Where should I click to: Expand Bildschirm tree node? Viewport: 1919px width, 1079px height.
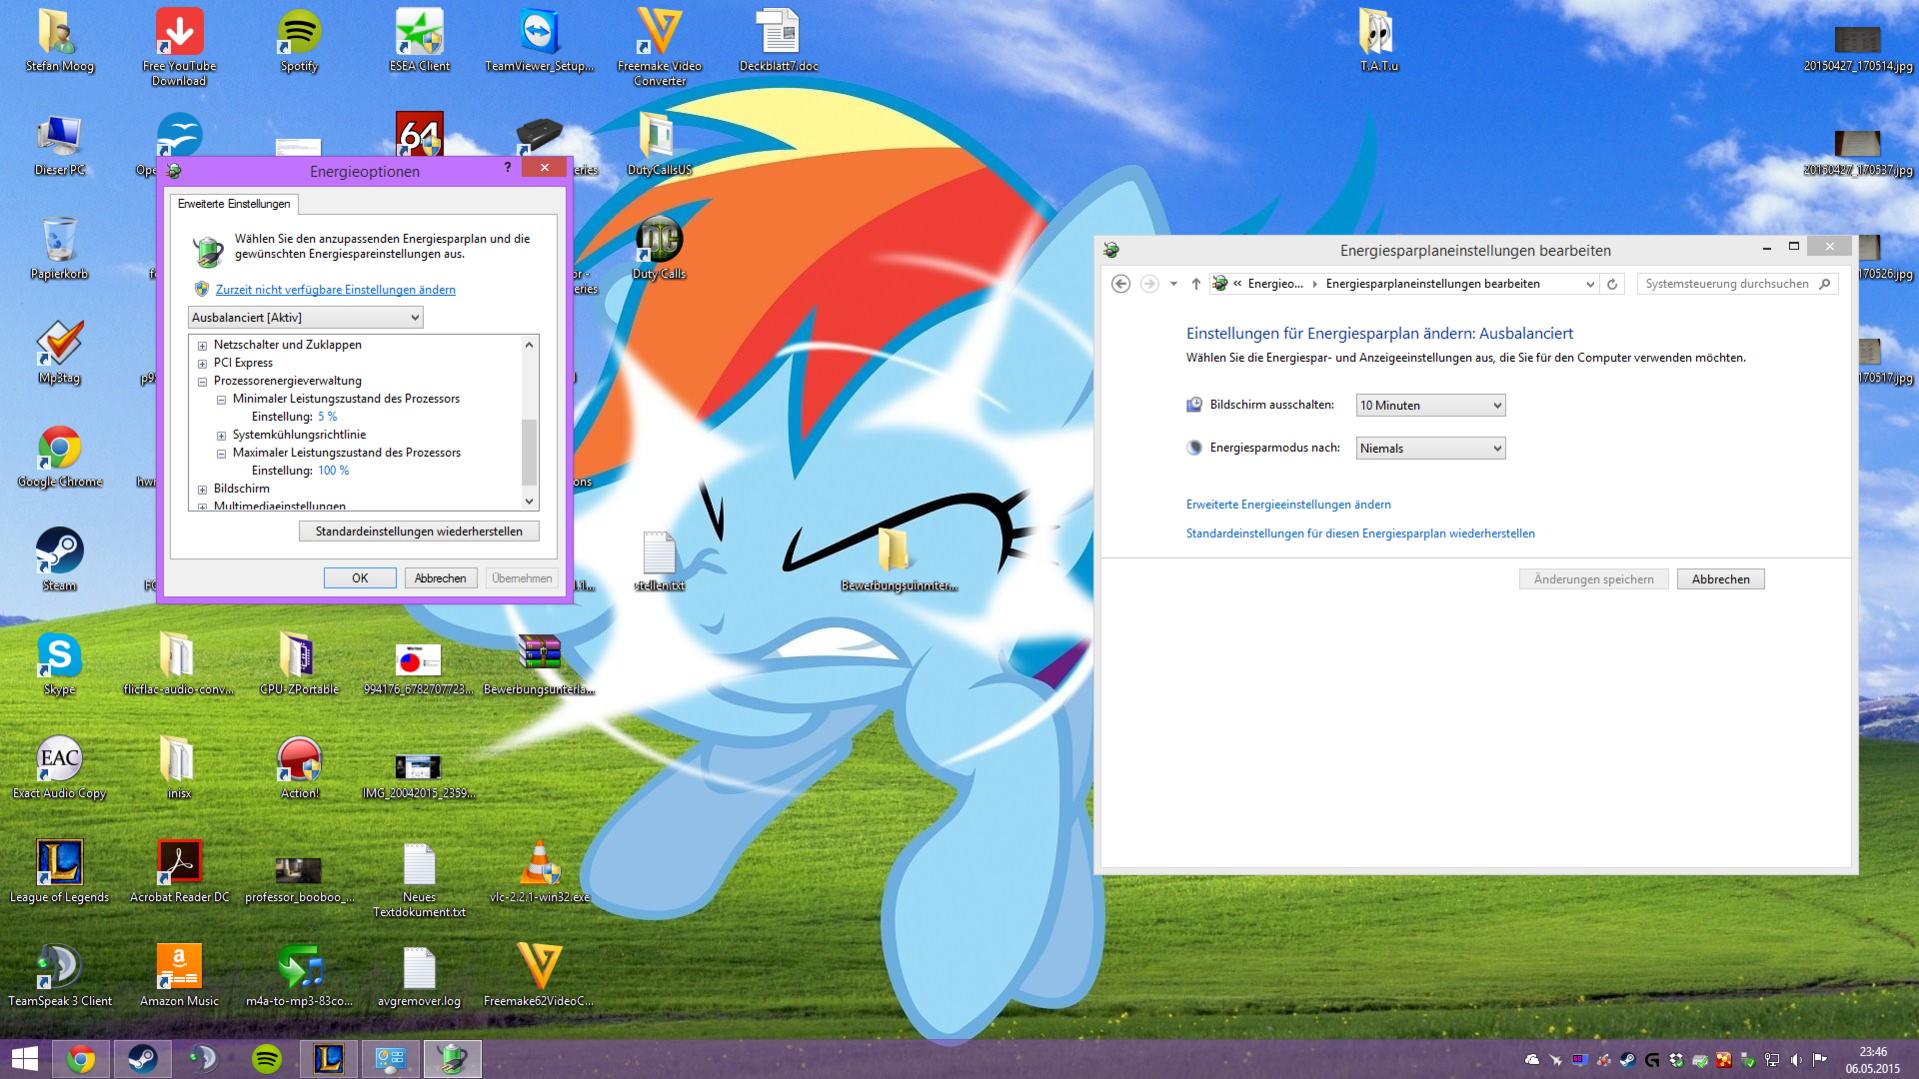pos(202,489)
